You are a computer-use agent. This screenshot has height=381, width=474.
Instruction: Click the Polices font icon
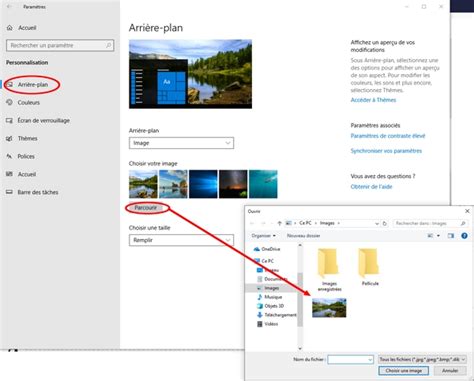point(9,156)
